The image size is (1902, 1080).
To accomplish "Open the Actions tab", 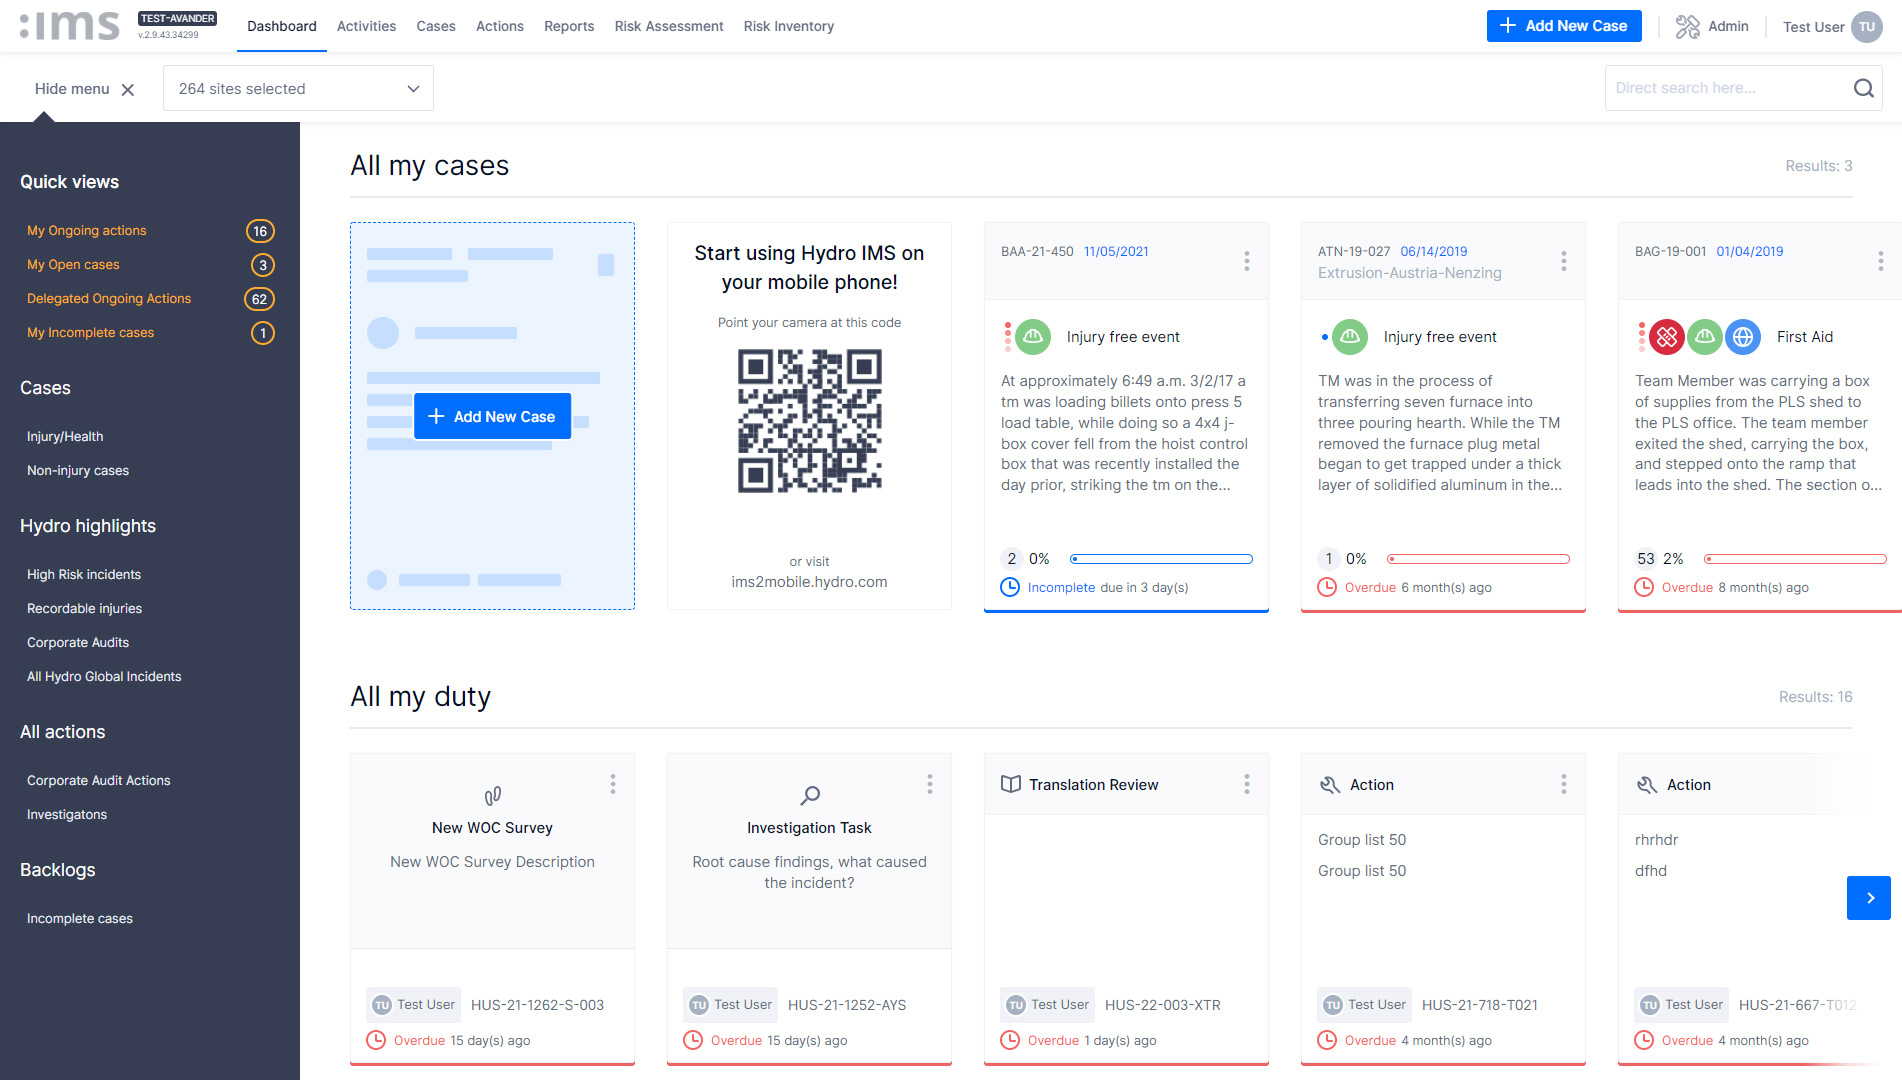I will [500, 26].
